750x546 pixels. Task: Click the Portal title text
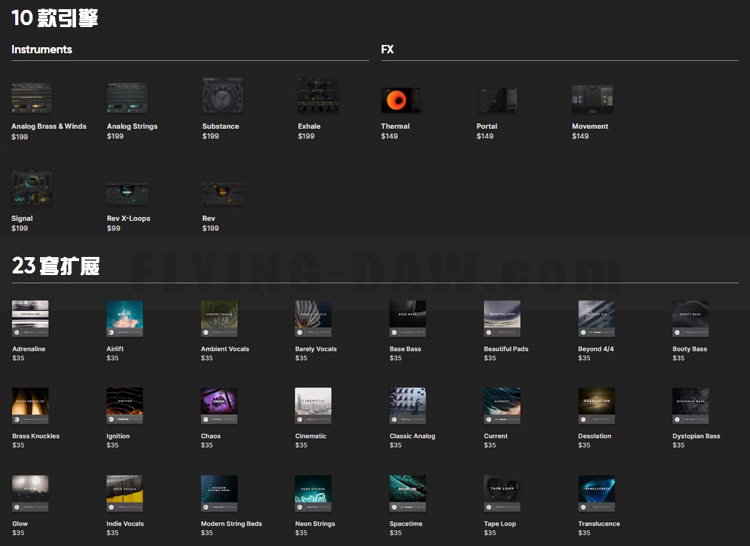click(x=486, y=126)
